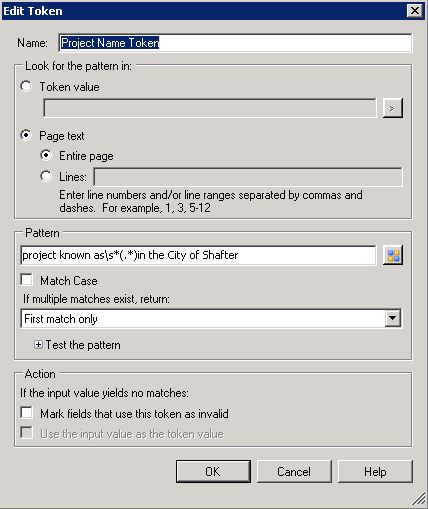The image size is (428, 509).
Task: Select the Lines radio button
Action: click(46, 176)
